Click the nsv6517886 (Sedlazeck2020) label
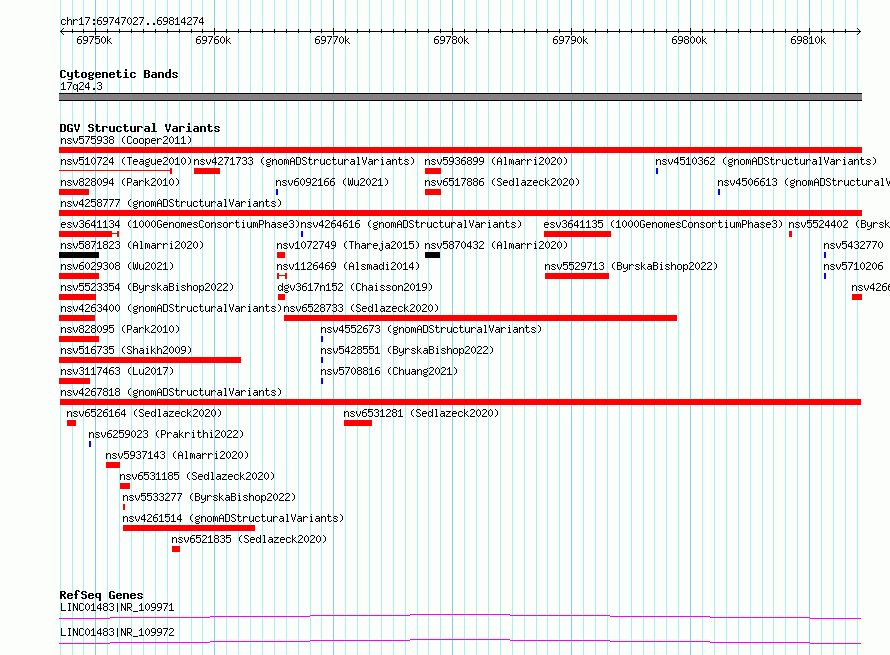The image size is (890, 655). pyautogui.click(x=502, y=182)
